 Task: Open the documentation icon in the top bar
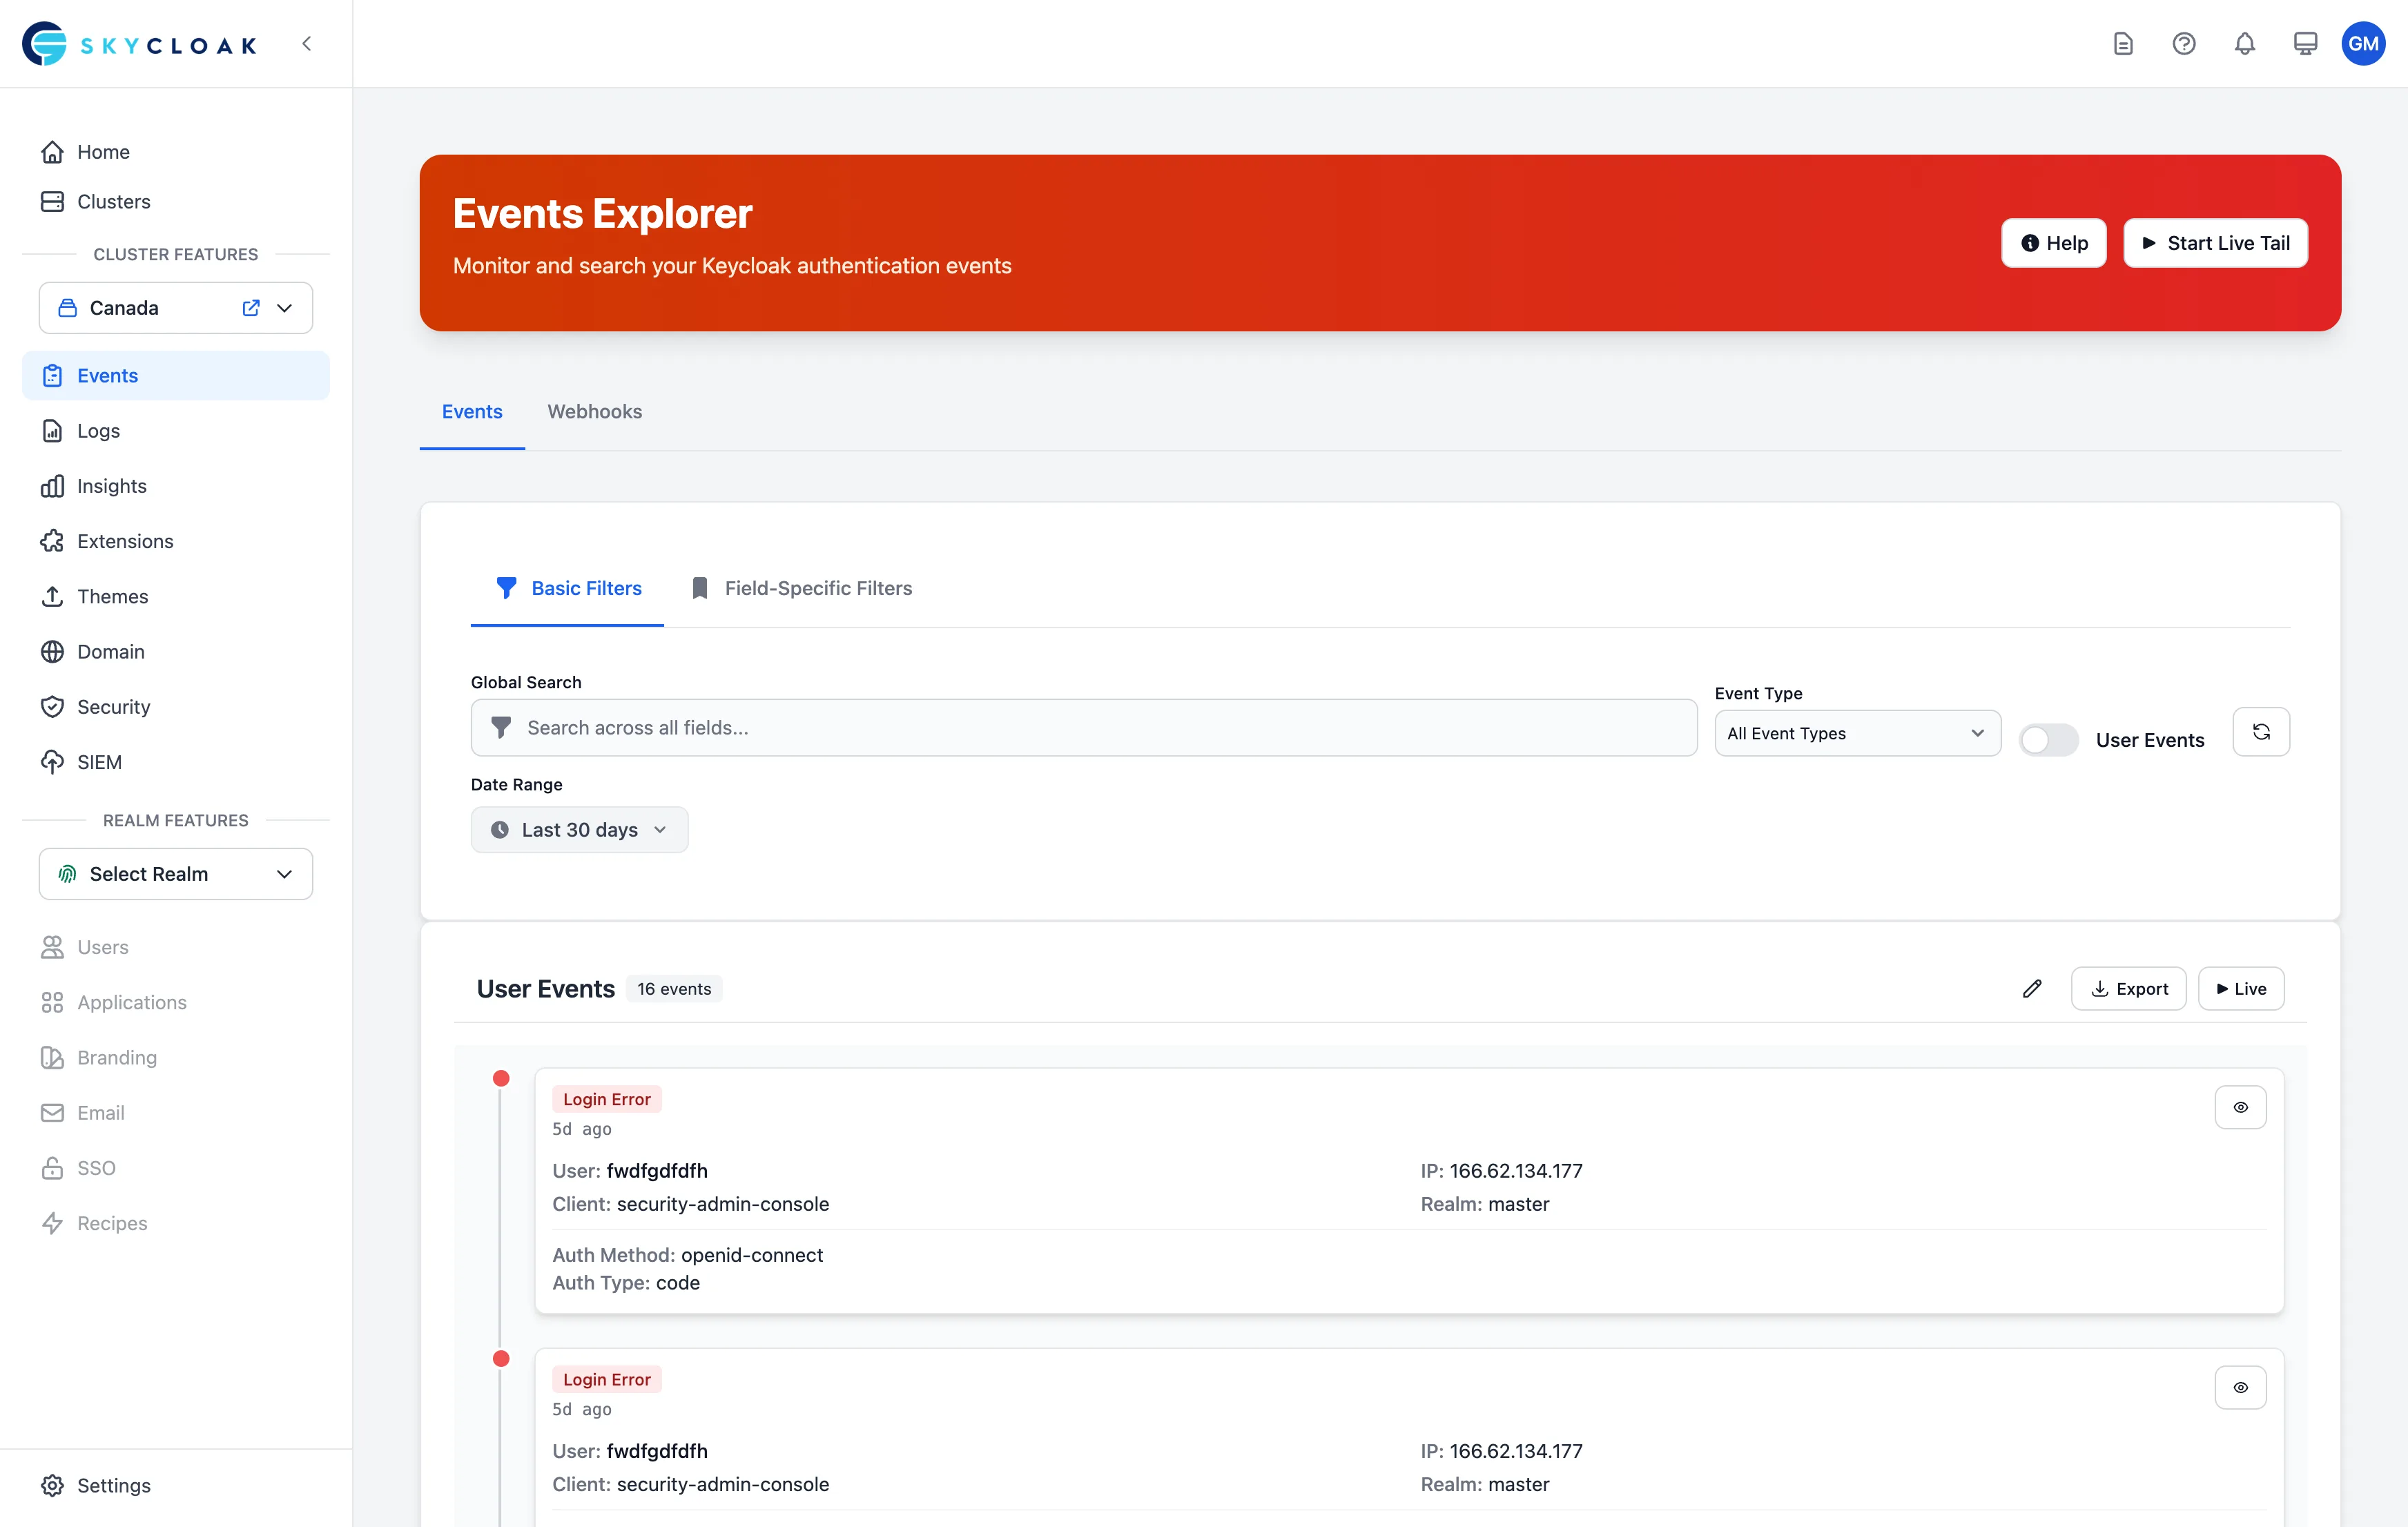click(x=2123, y=43)
